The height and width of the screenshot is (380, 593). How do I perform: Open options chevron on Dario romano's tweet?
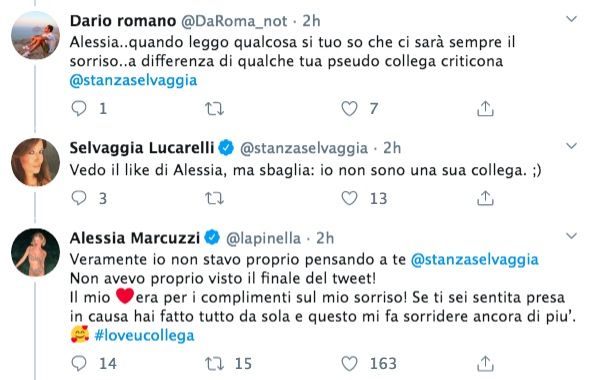click(x=571, y=19)
